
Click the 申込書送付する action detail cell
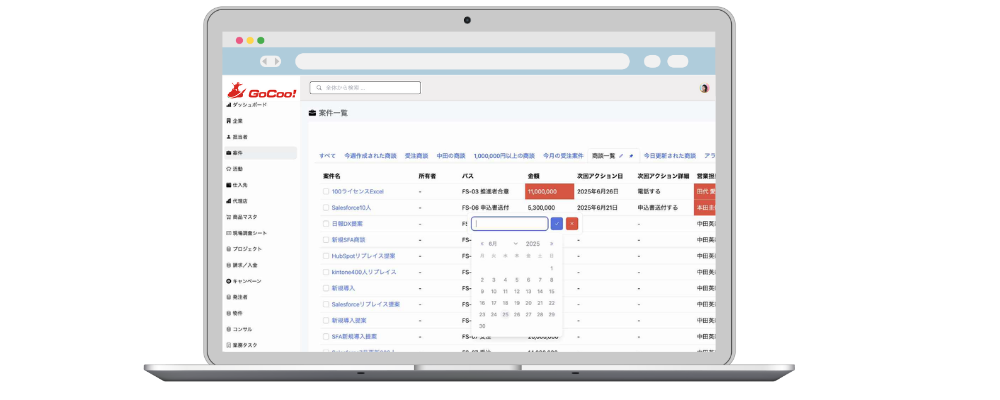(658, 208)
